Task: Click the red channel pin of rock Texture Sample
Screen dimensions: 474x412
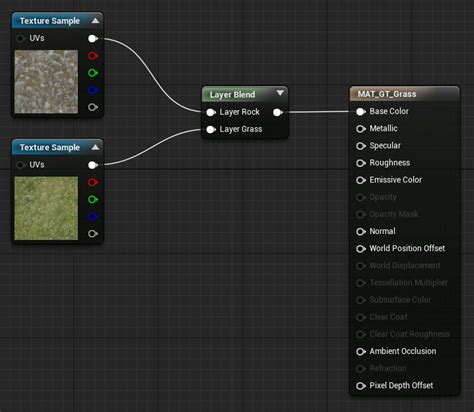Action: 93,56
